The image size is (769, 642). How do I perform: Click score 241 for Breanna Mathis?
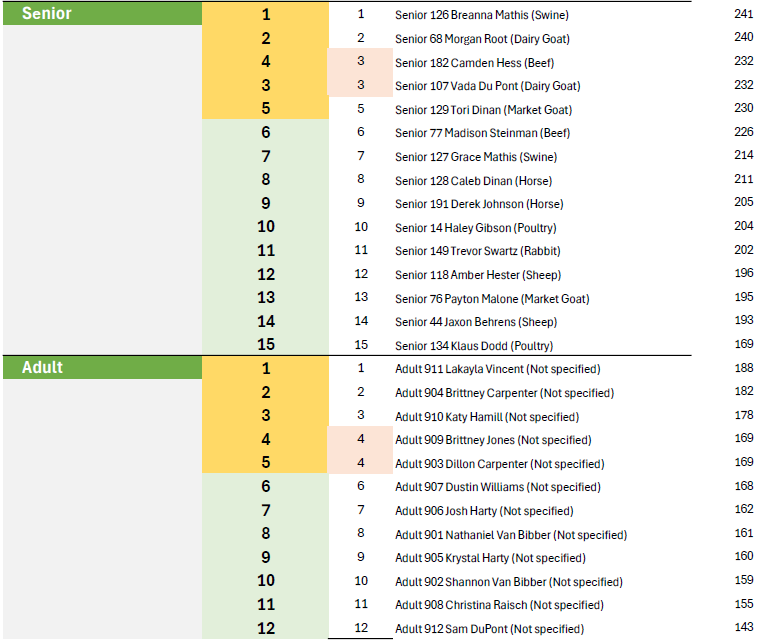click(743, 14)
